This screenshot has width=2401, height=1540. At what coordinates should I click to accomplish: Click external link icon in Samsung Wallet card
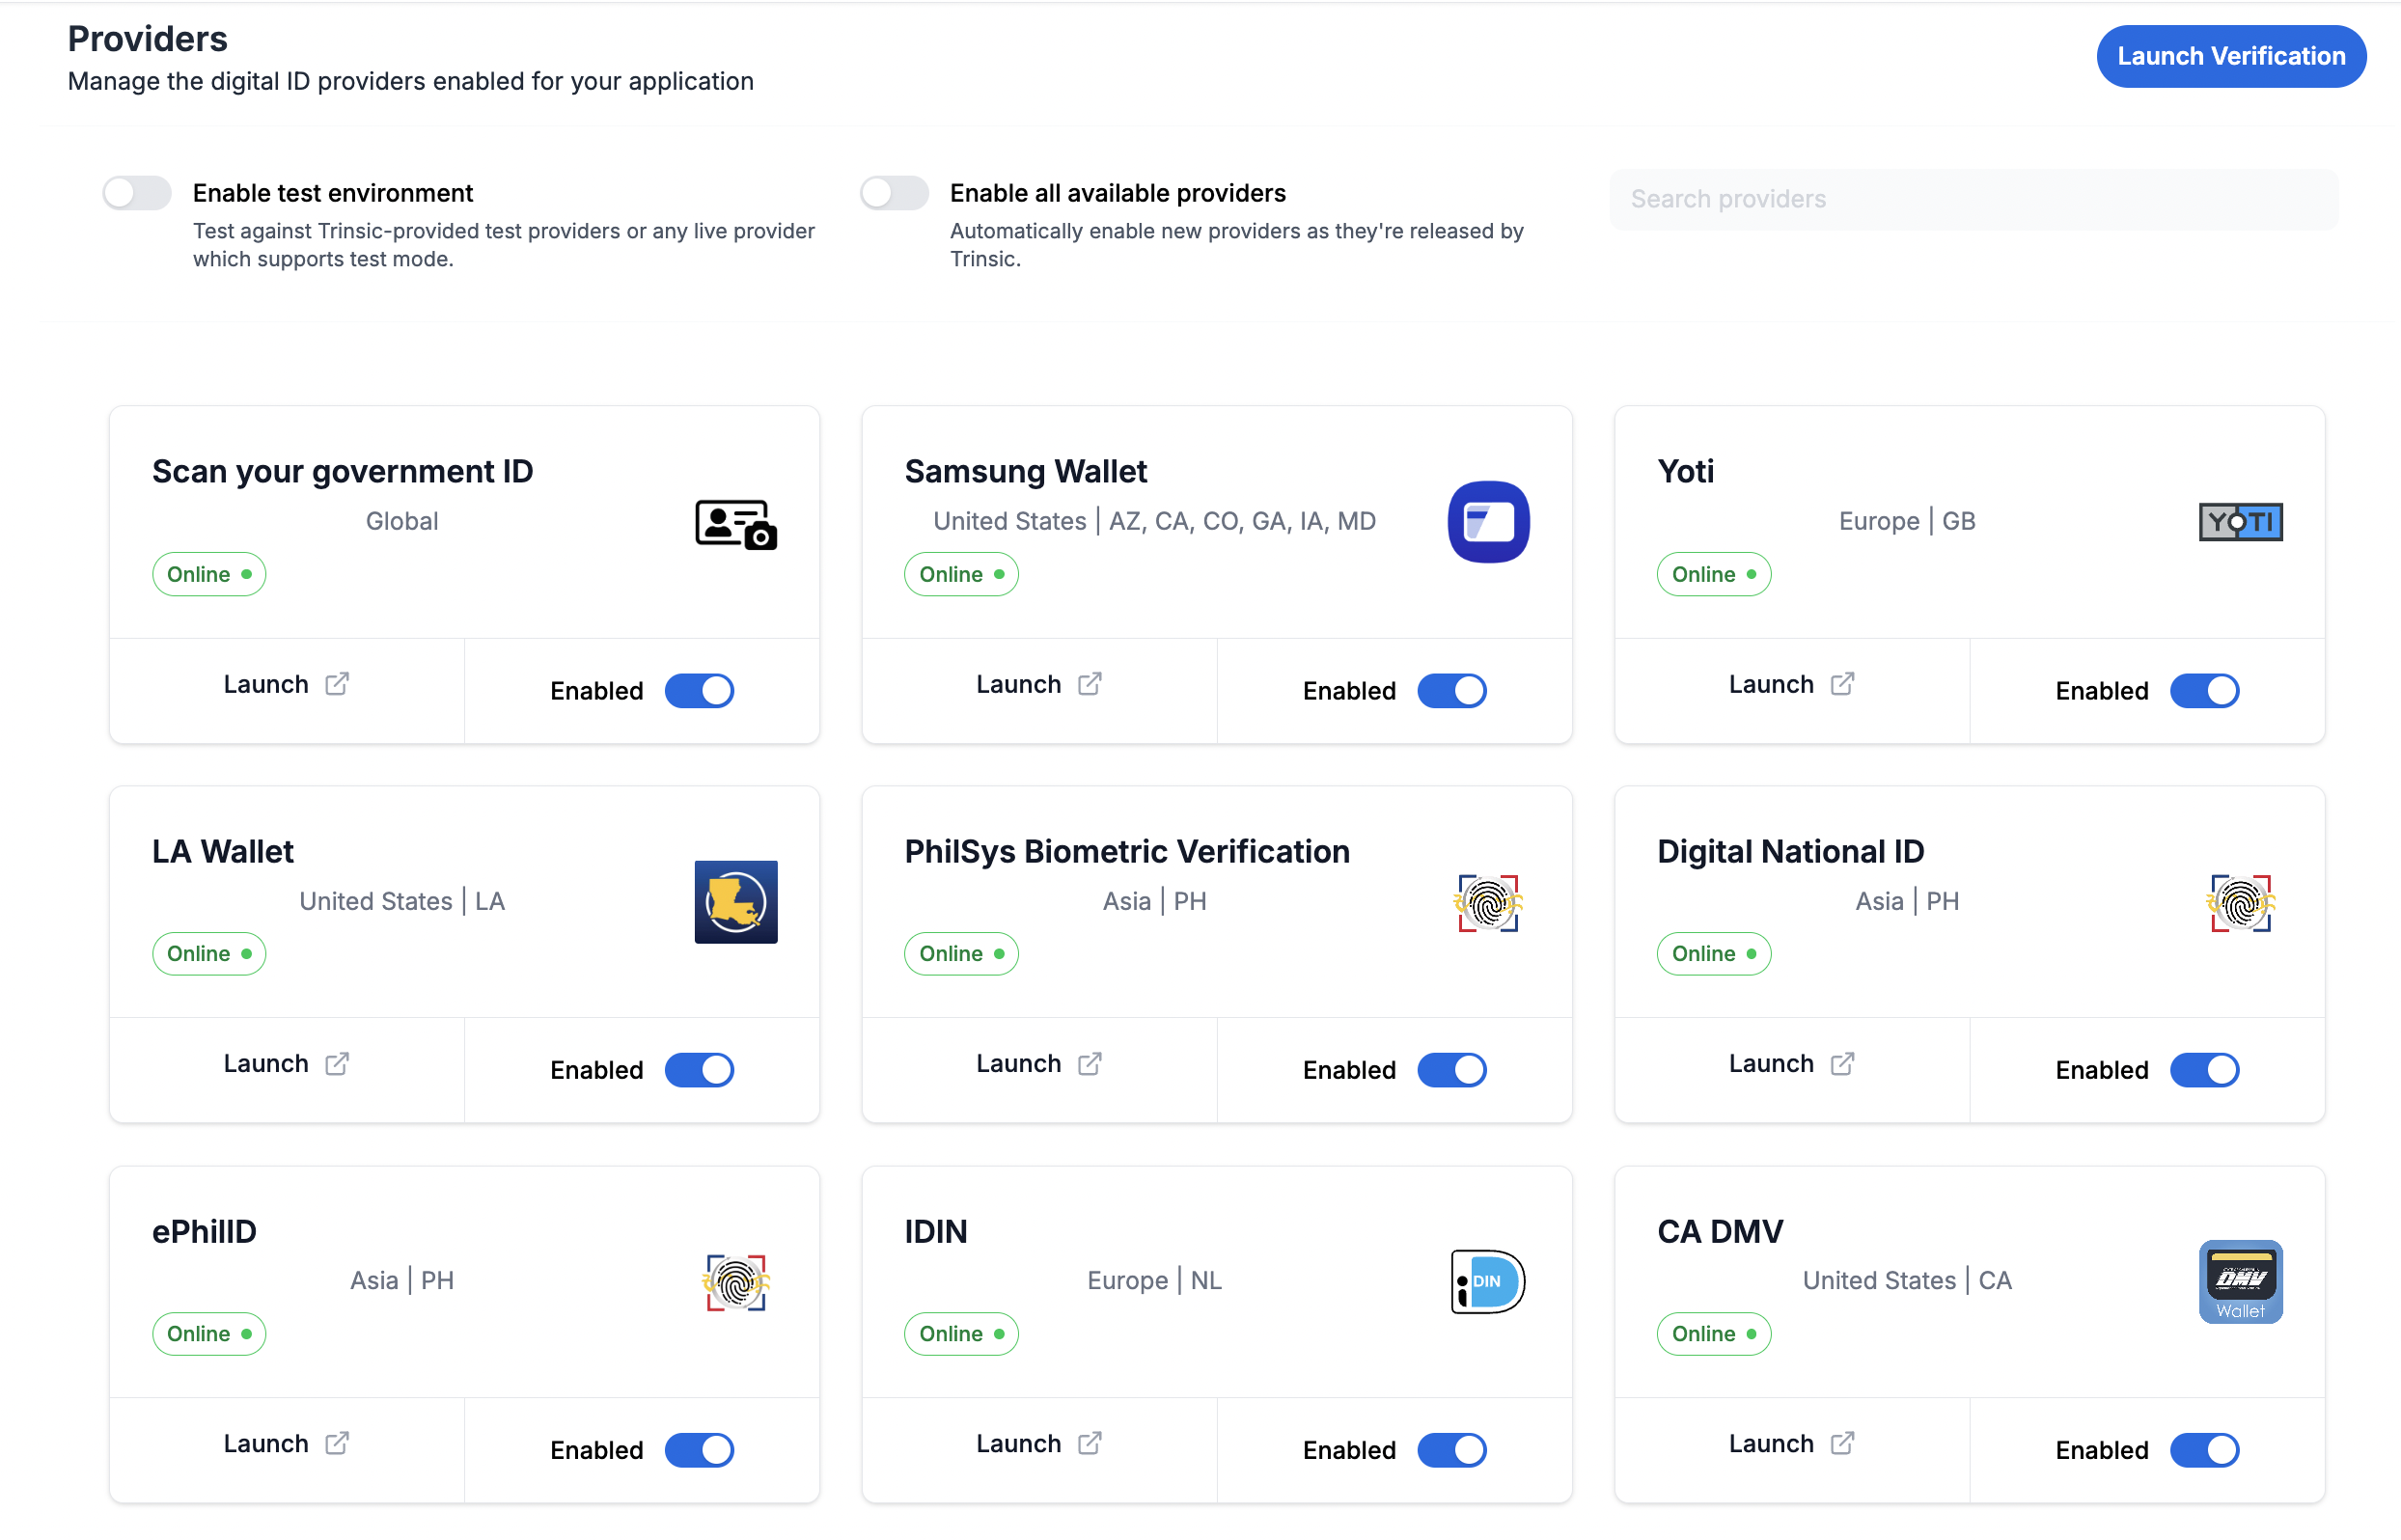[1090, 683]
